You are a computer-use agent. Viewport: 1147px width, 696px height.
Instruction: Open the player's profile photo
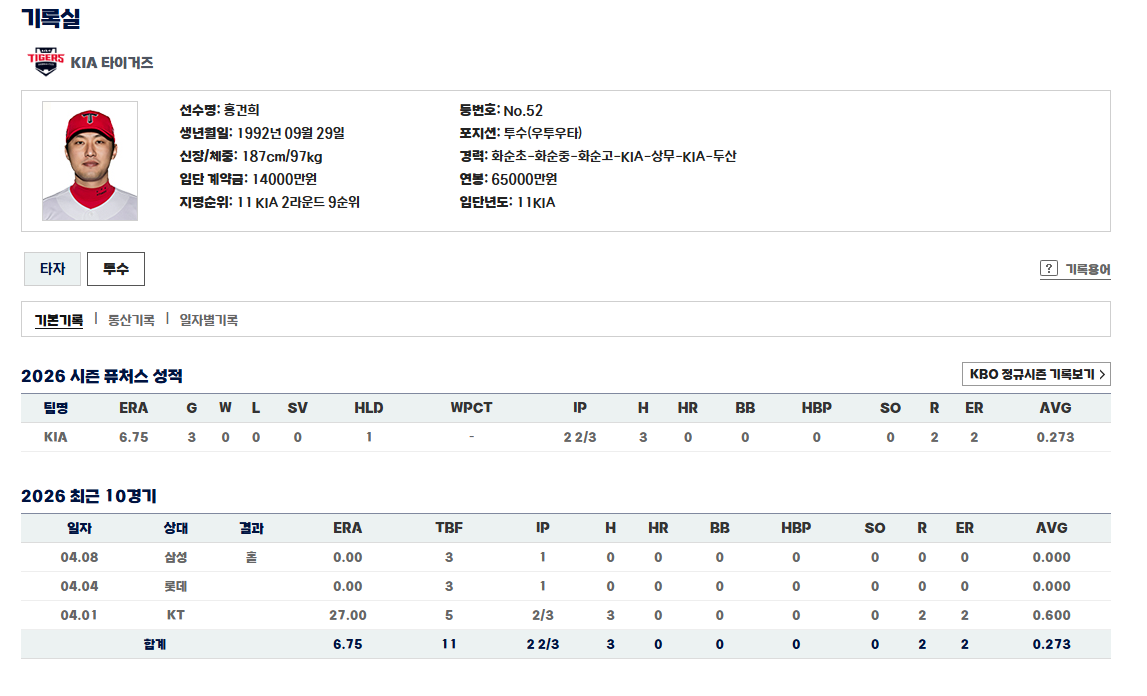coord(90,161)
